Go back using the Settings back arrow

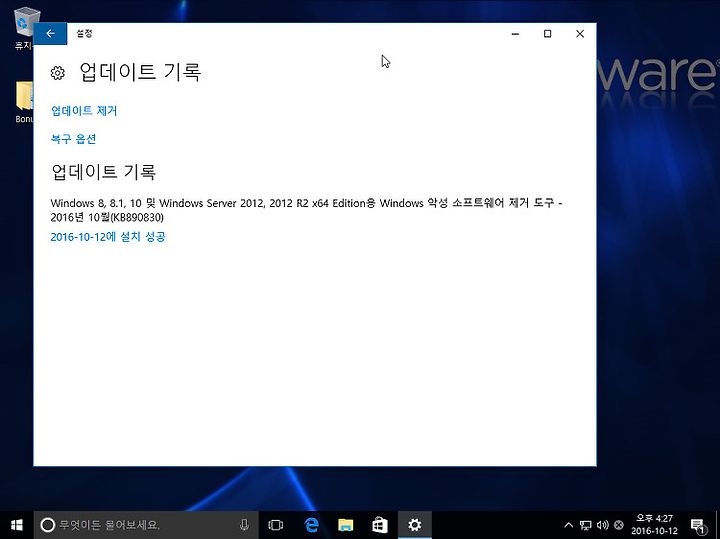(50, 34)
